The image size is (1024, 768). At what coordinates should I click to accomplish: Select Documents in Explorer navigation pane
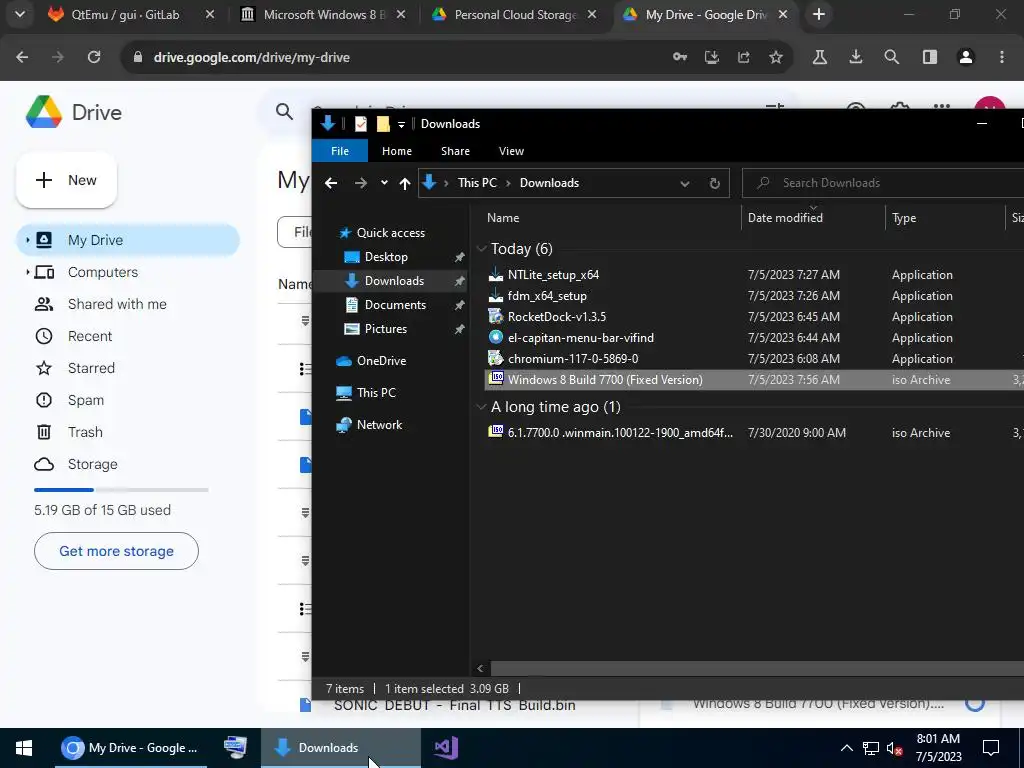pyautogui.click(x=395, y=305)
